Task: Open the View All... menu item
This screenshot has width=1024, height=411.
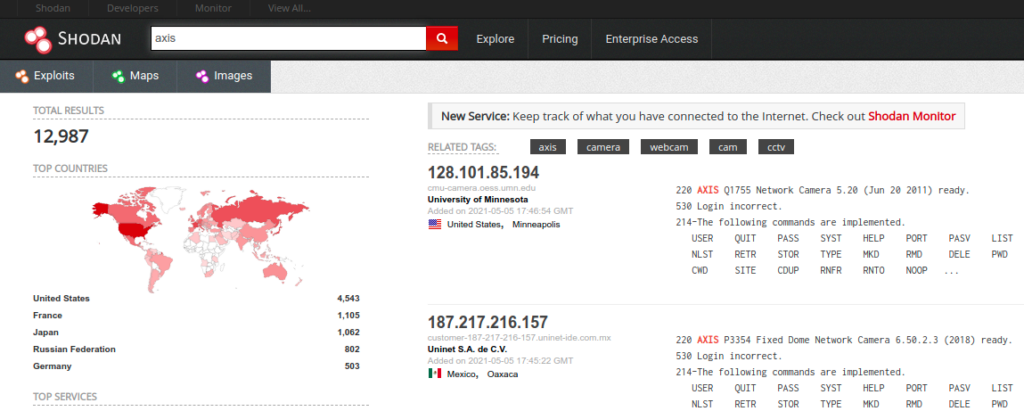Action: tap(289, 8)
